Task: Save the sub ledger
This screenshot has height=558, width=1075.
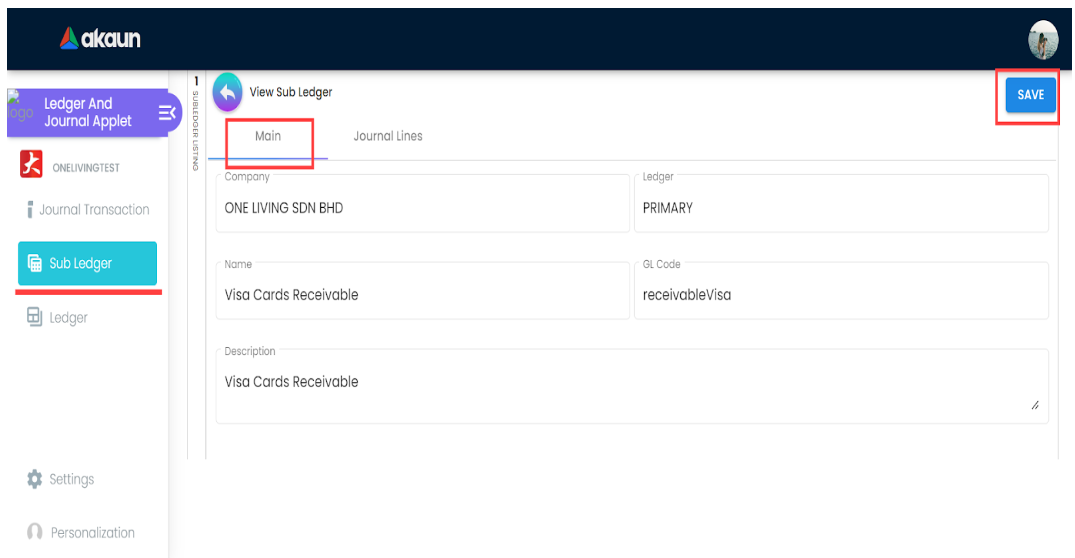Action: [x=1030, y=95]
